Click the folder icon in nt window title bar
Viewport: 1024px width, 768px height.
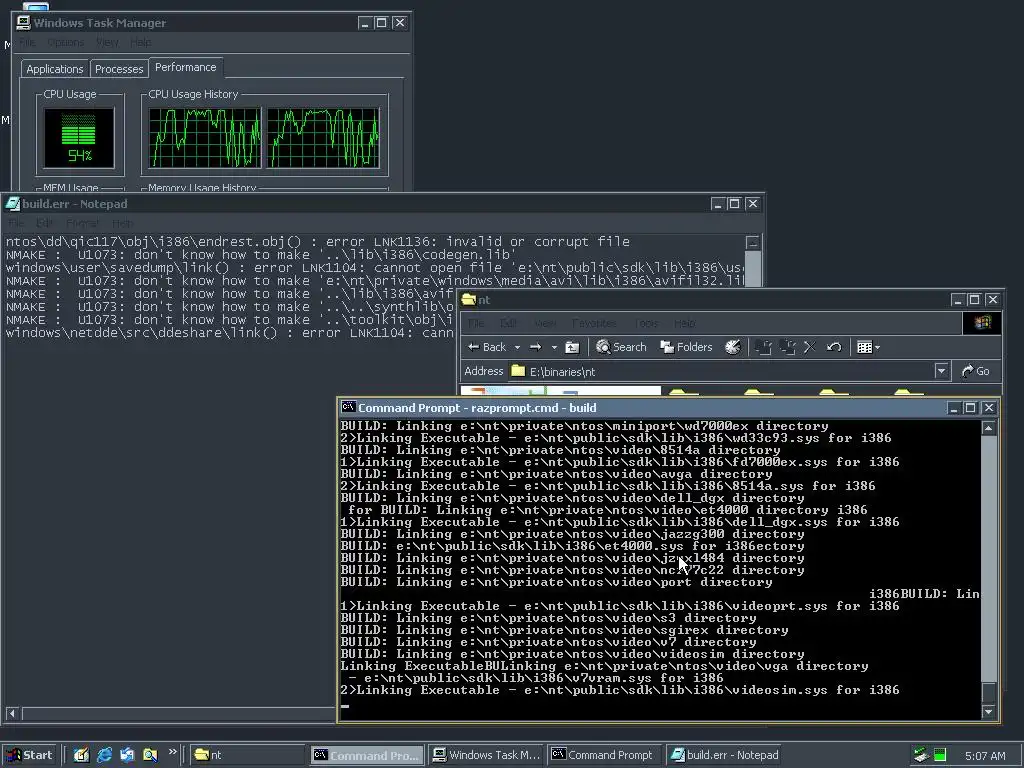pyautogui.click(x=469, y=300)
